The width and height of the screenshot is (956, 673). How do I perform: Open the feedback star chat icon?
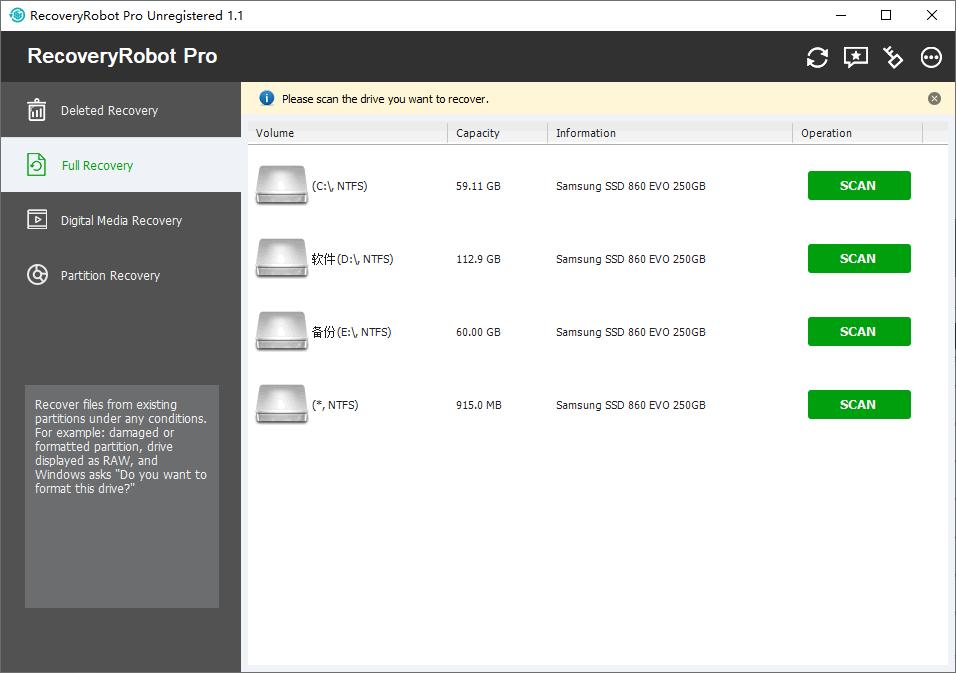click(855, 57)
